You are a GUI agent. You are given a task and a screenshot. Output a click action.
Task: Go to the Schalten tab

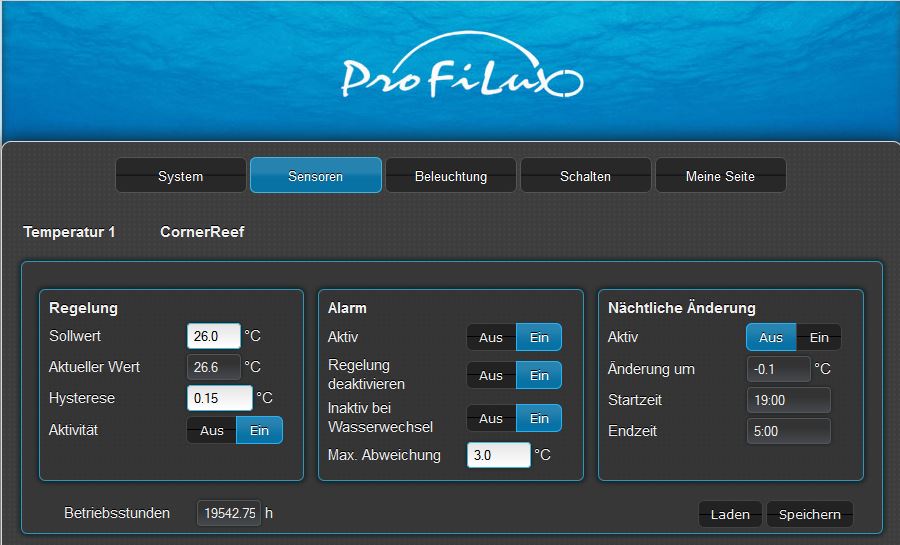tap(585, 176)
